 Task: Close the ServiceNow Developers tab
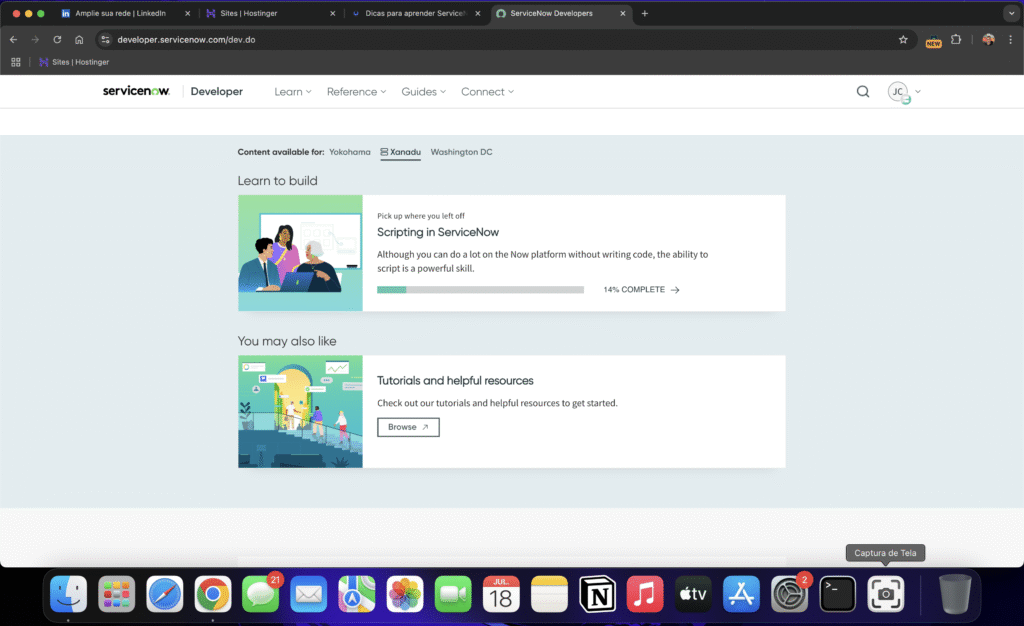[622, 13]
